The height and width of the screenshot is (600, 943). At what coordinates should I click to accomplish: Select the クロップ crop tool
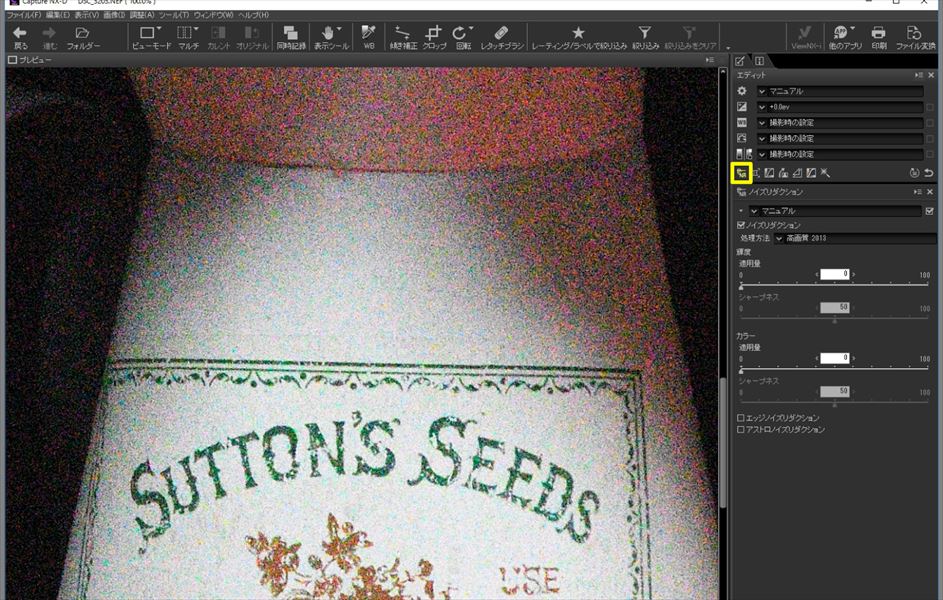pyautogui.click(x=434, y=37)
